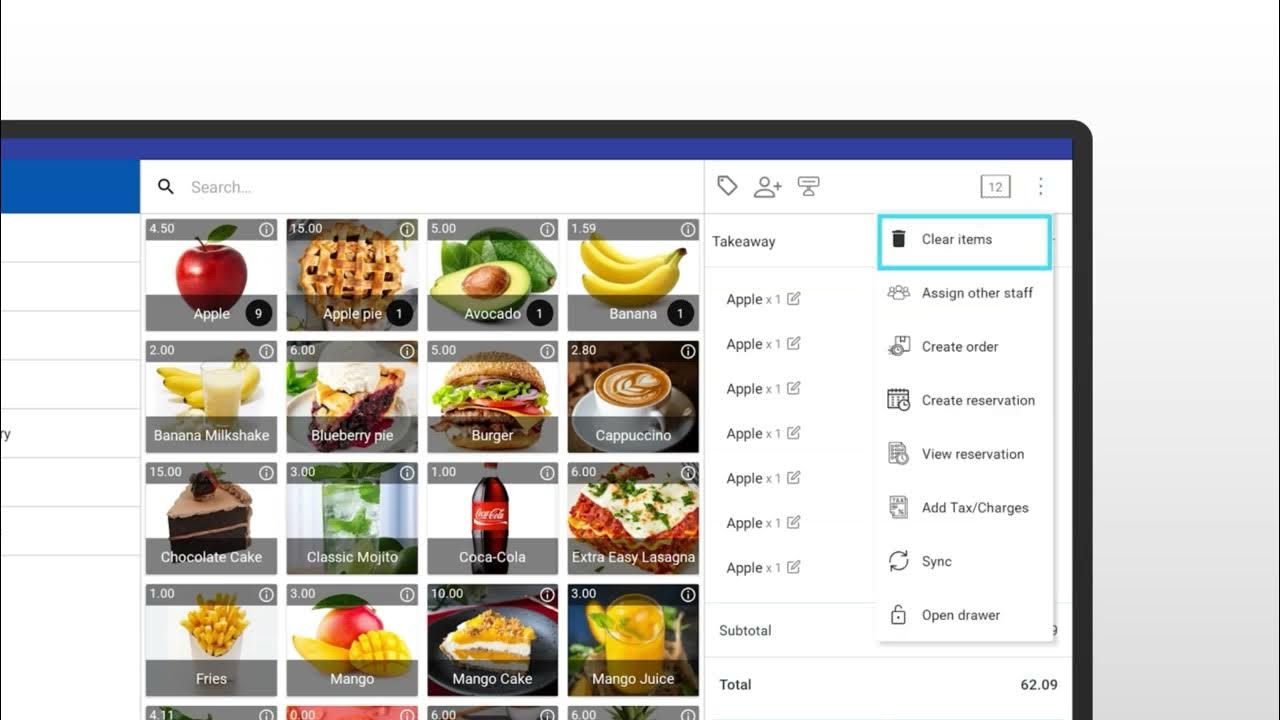Click the Takeaway order type label
Screen dimensions: 1280x720
pos(743,242)
